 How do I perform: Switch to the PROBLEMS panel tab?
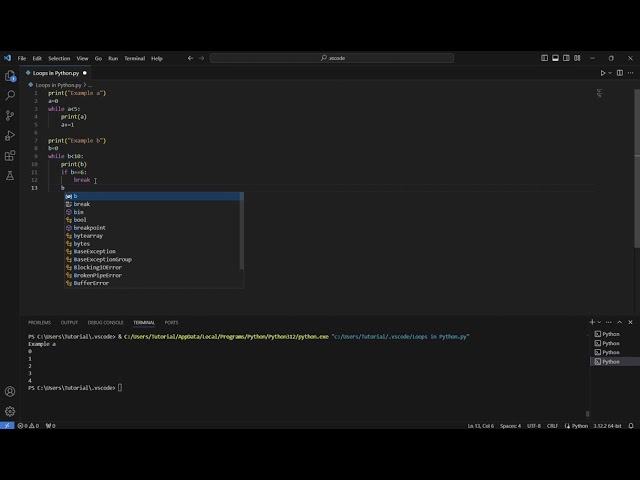point(40,322)
